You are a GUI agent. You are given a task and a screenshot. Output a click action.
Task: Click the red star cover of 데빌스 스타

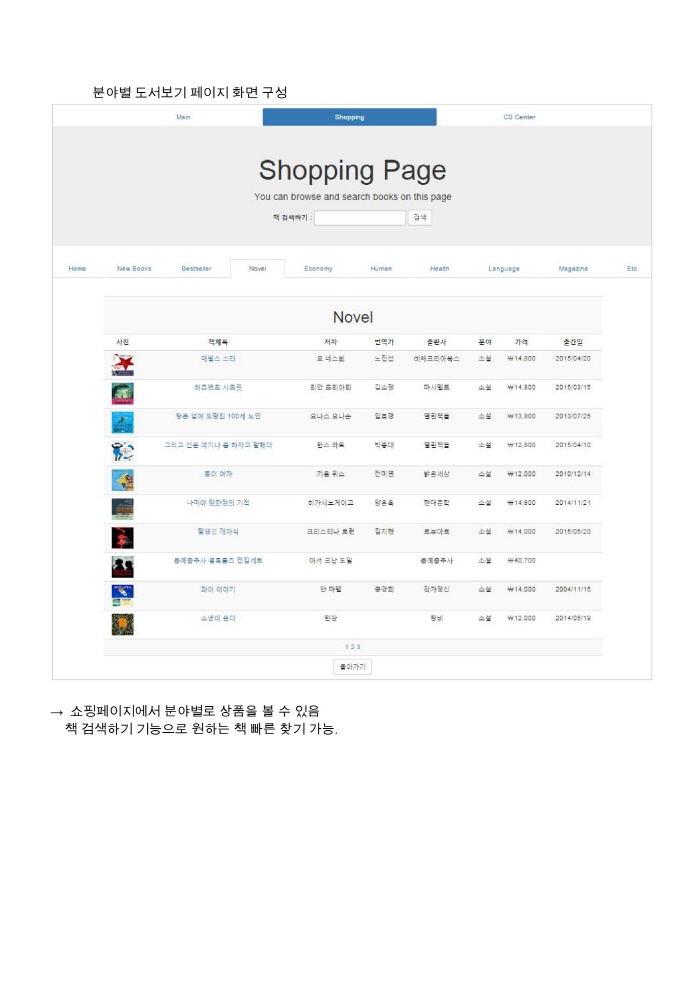pyautogui.click(x=122, y=365)
